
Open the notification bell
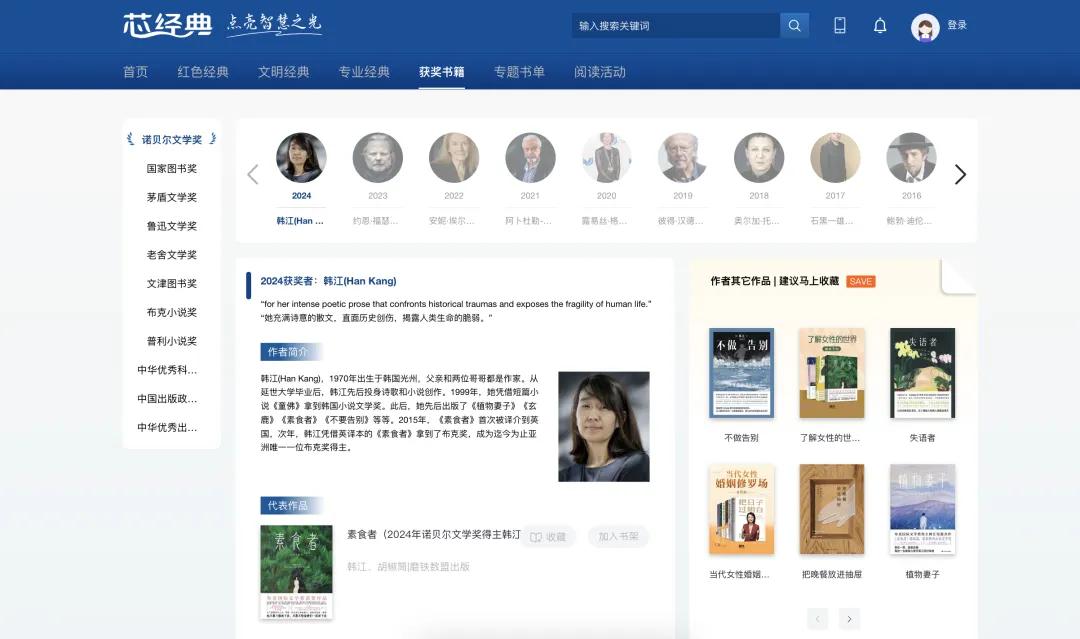(880, 26)
